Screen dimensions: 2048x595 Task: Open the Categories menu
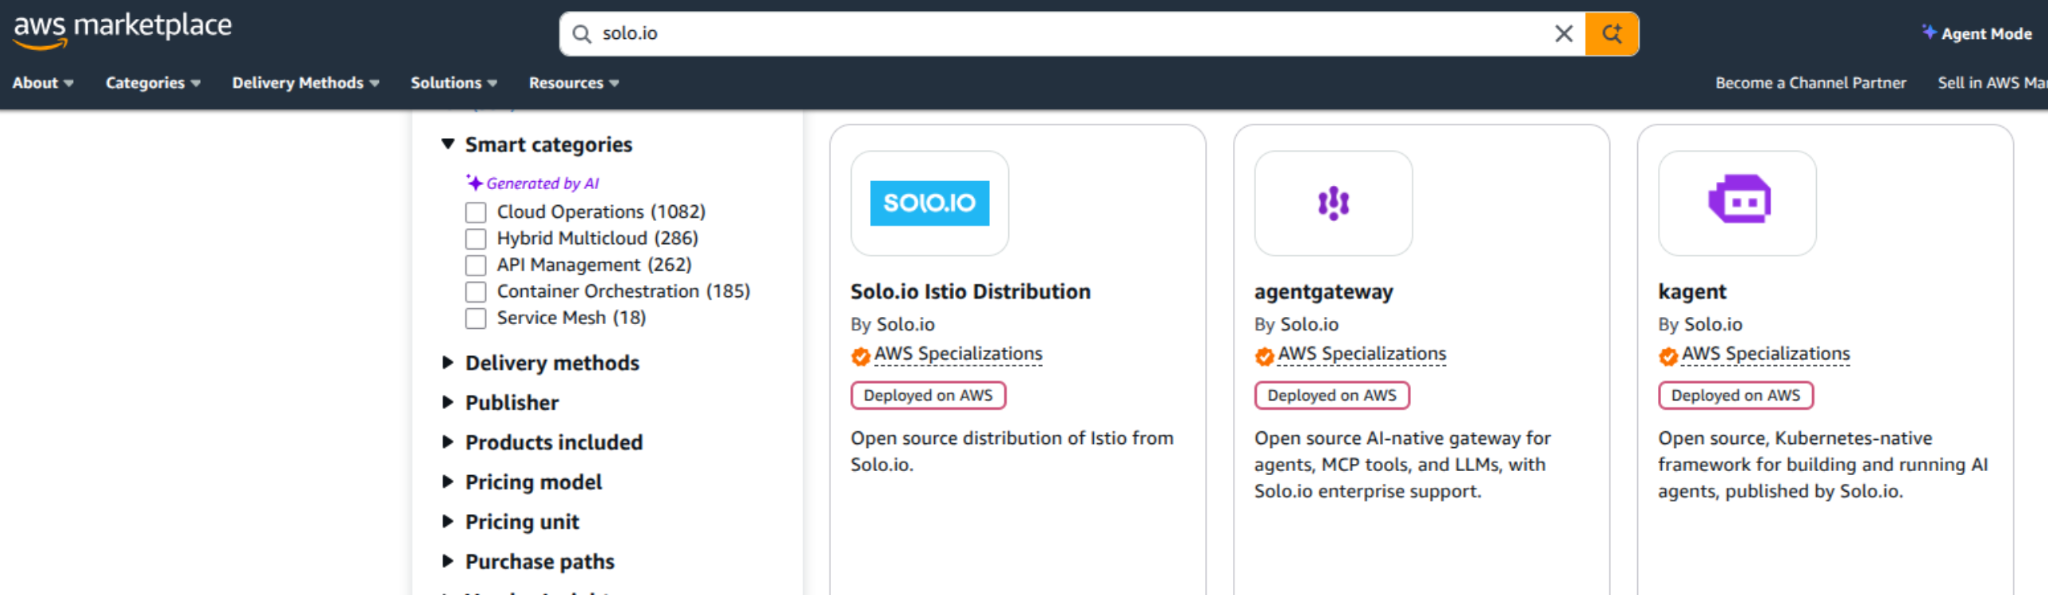tap(153, 83)
